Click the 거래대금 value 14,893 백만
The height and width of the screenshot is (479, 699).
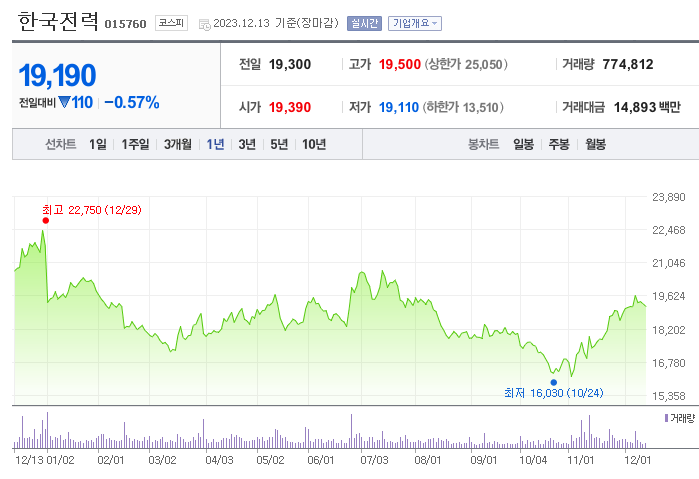(647, 107)
